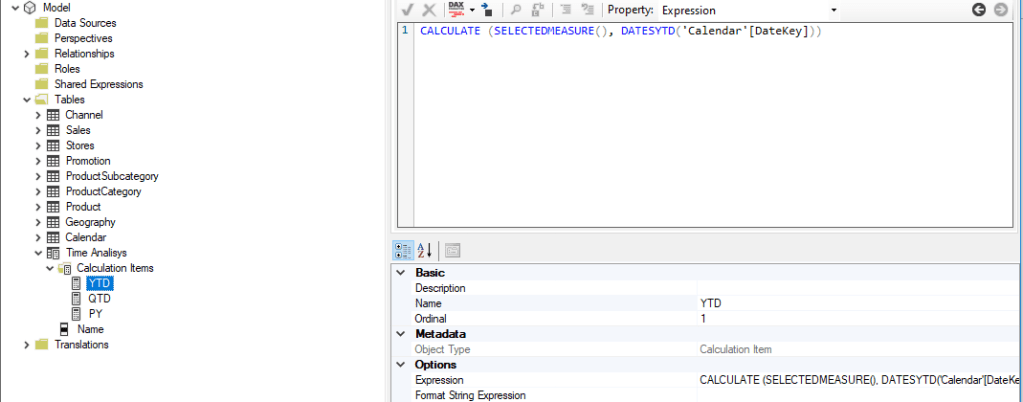Click the navigate forward arrow icon
Screen dimensions: 1023x402
click(1000, 10)
